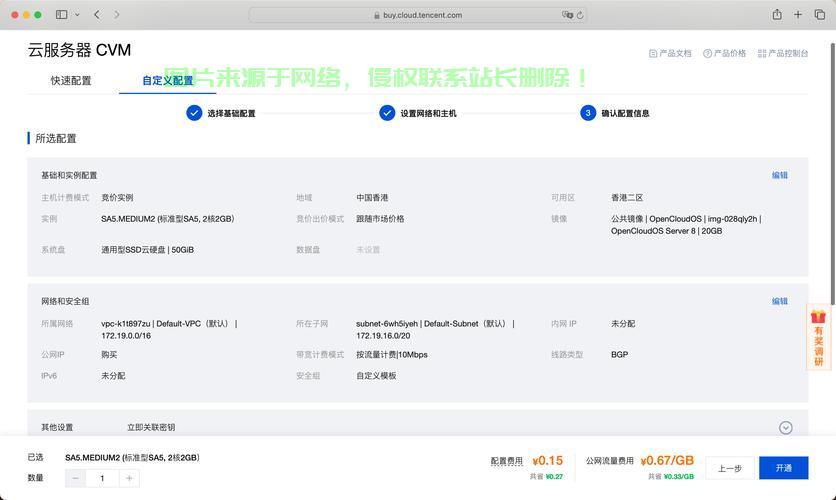
Task: Open the Safari share icon
Action: [777, 15]
